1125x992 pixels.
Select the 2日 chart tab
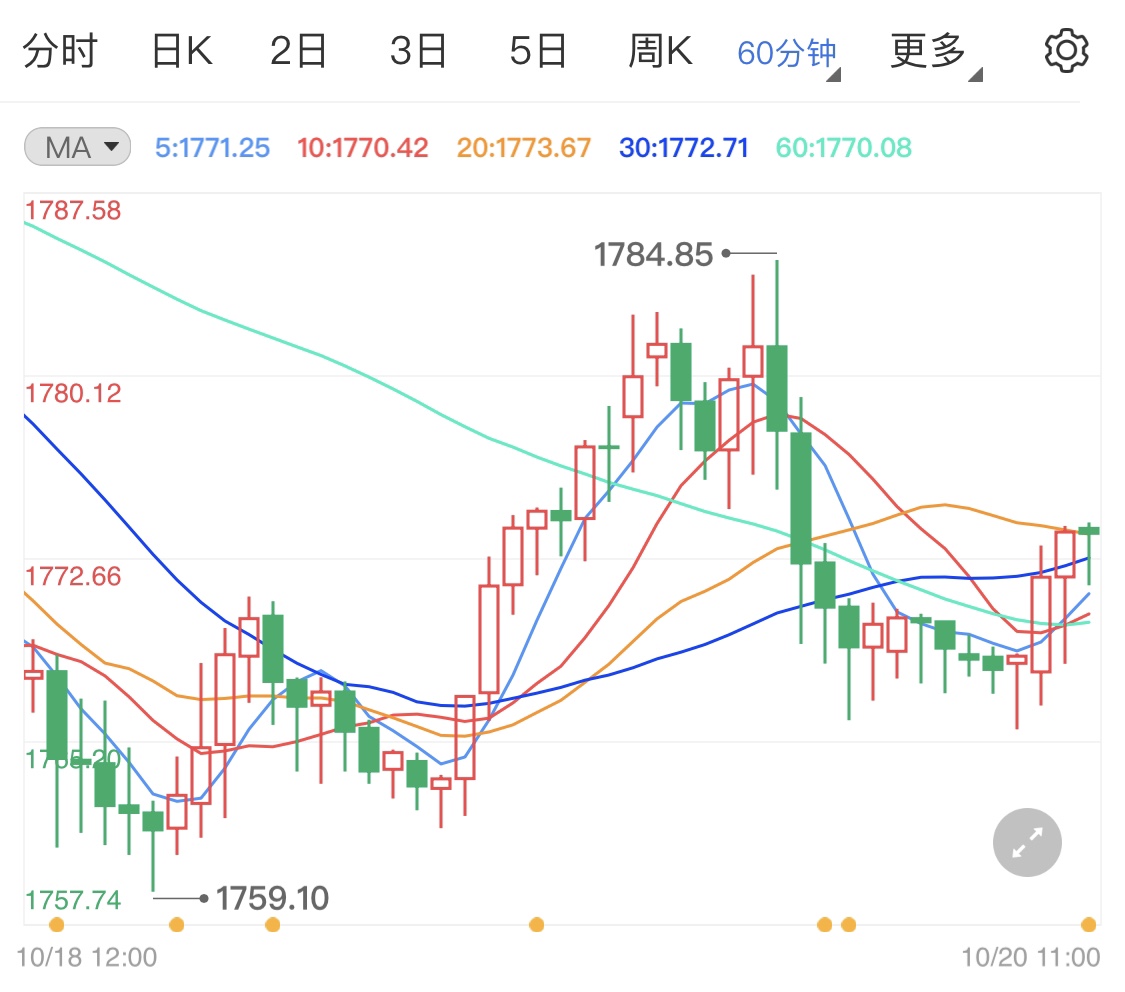coord(298,51)
